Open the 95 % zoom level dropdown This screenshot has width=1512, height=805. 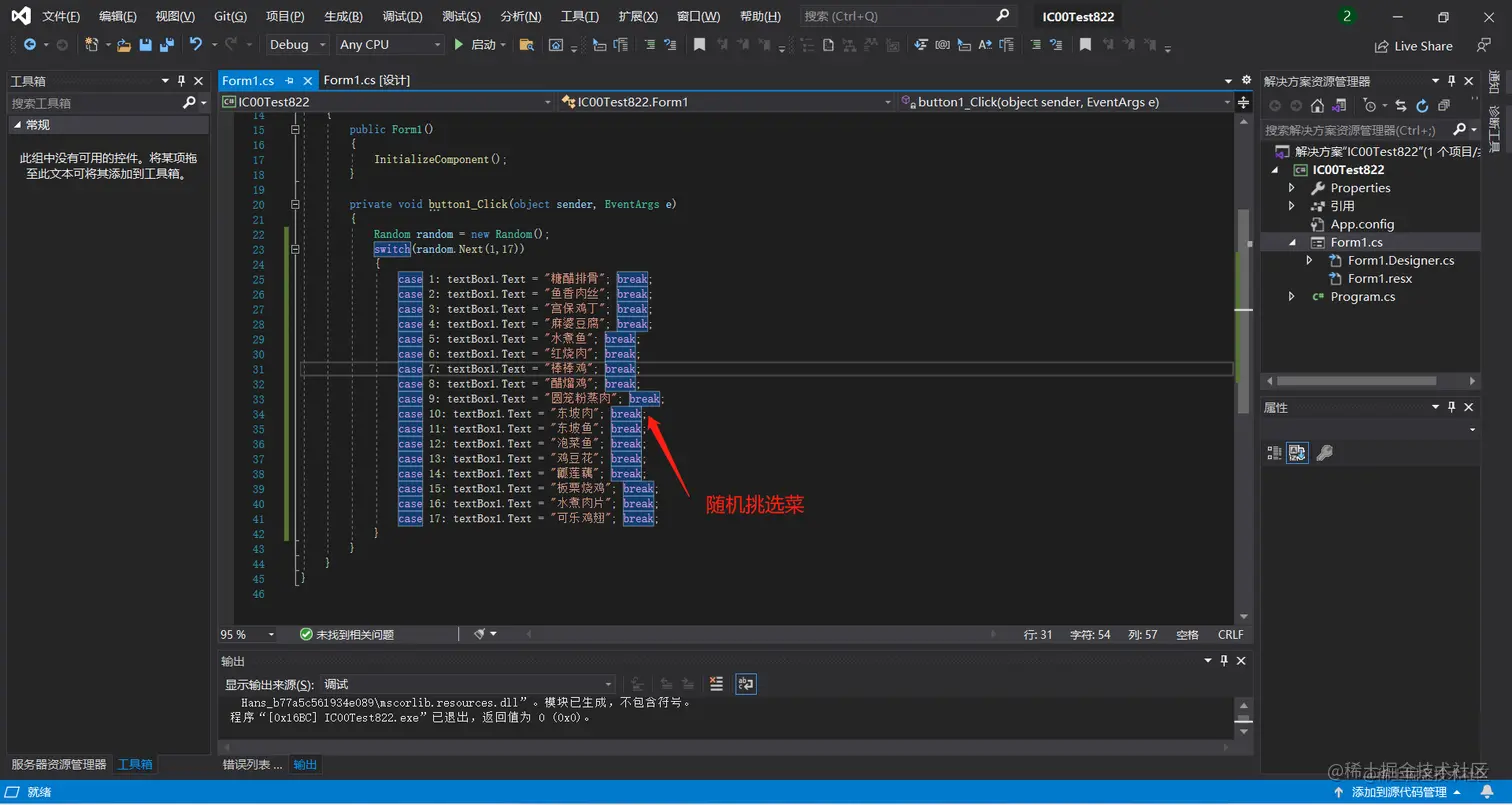pos(248,634)
